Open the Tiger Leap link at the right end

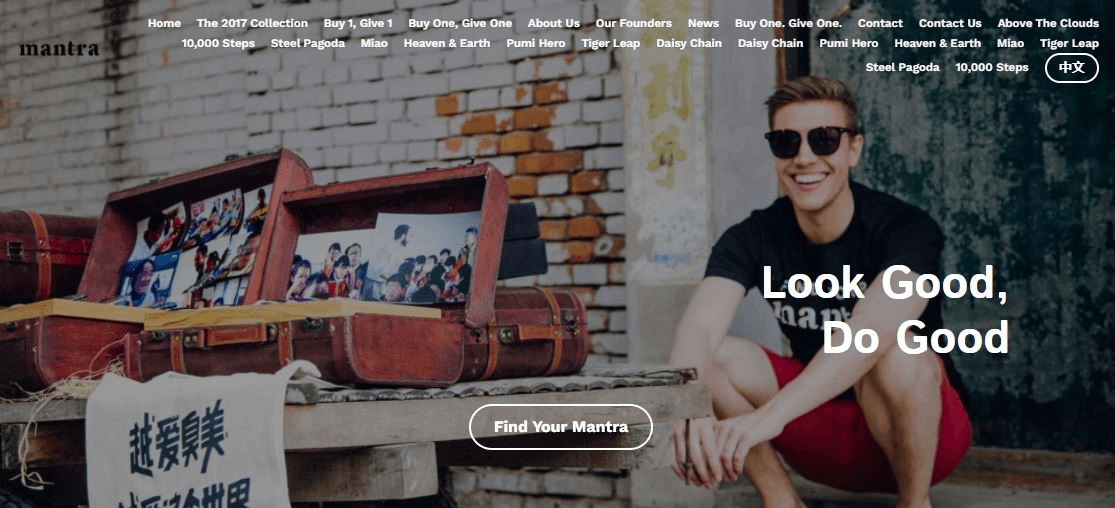pyautogui.click(x=1069, y=43)
